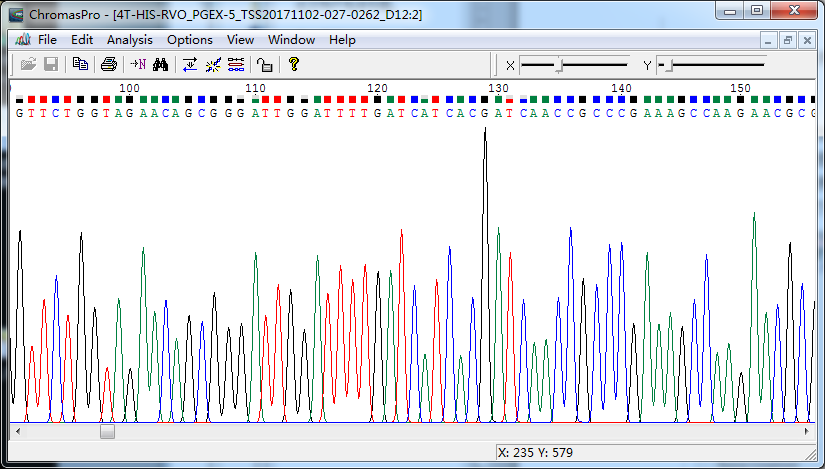Click the Print icon

(109, 64)
